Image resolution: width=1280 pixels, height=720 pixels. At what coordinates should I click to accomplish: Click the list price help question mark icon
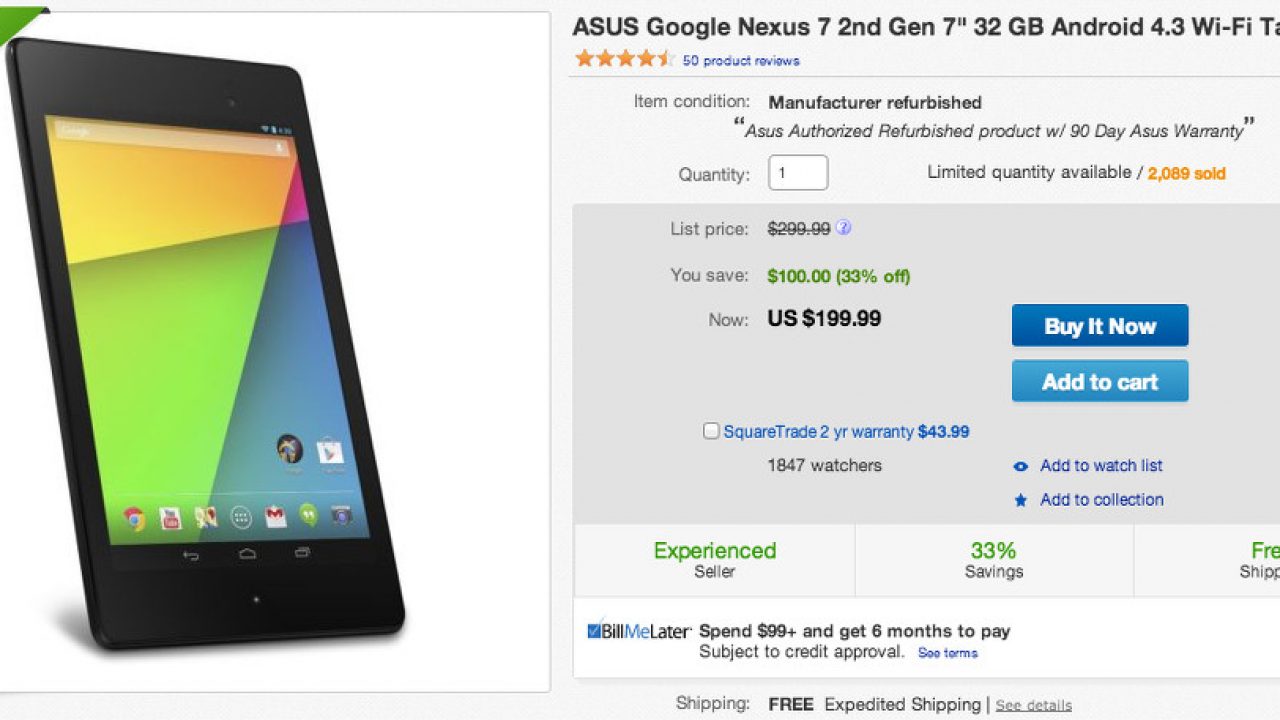[843, 228]
